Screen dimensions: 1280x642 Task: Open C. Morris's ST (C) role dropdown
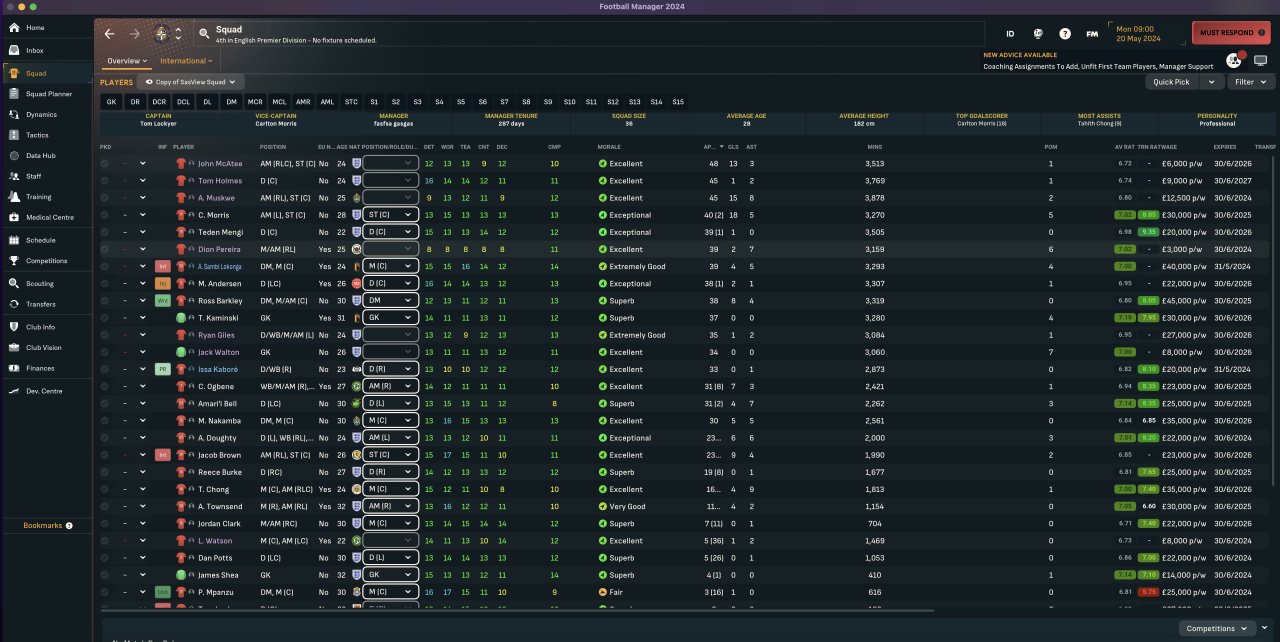(390, 215)
